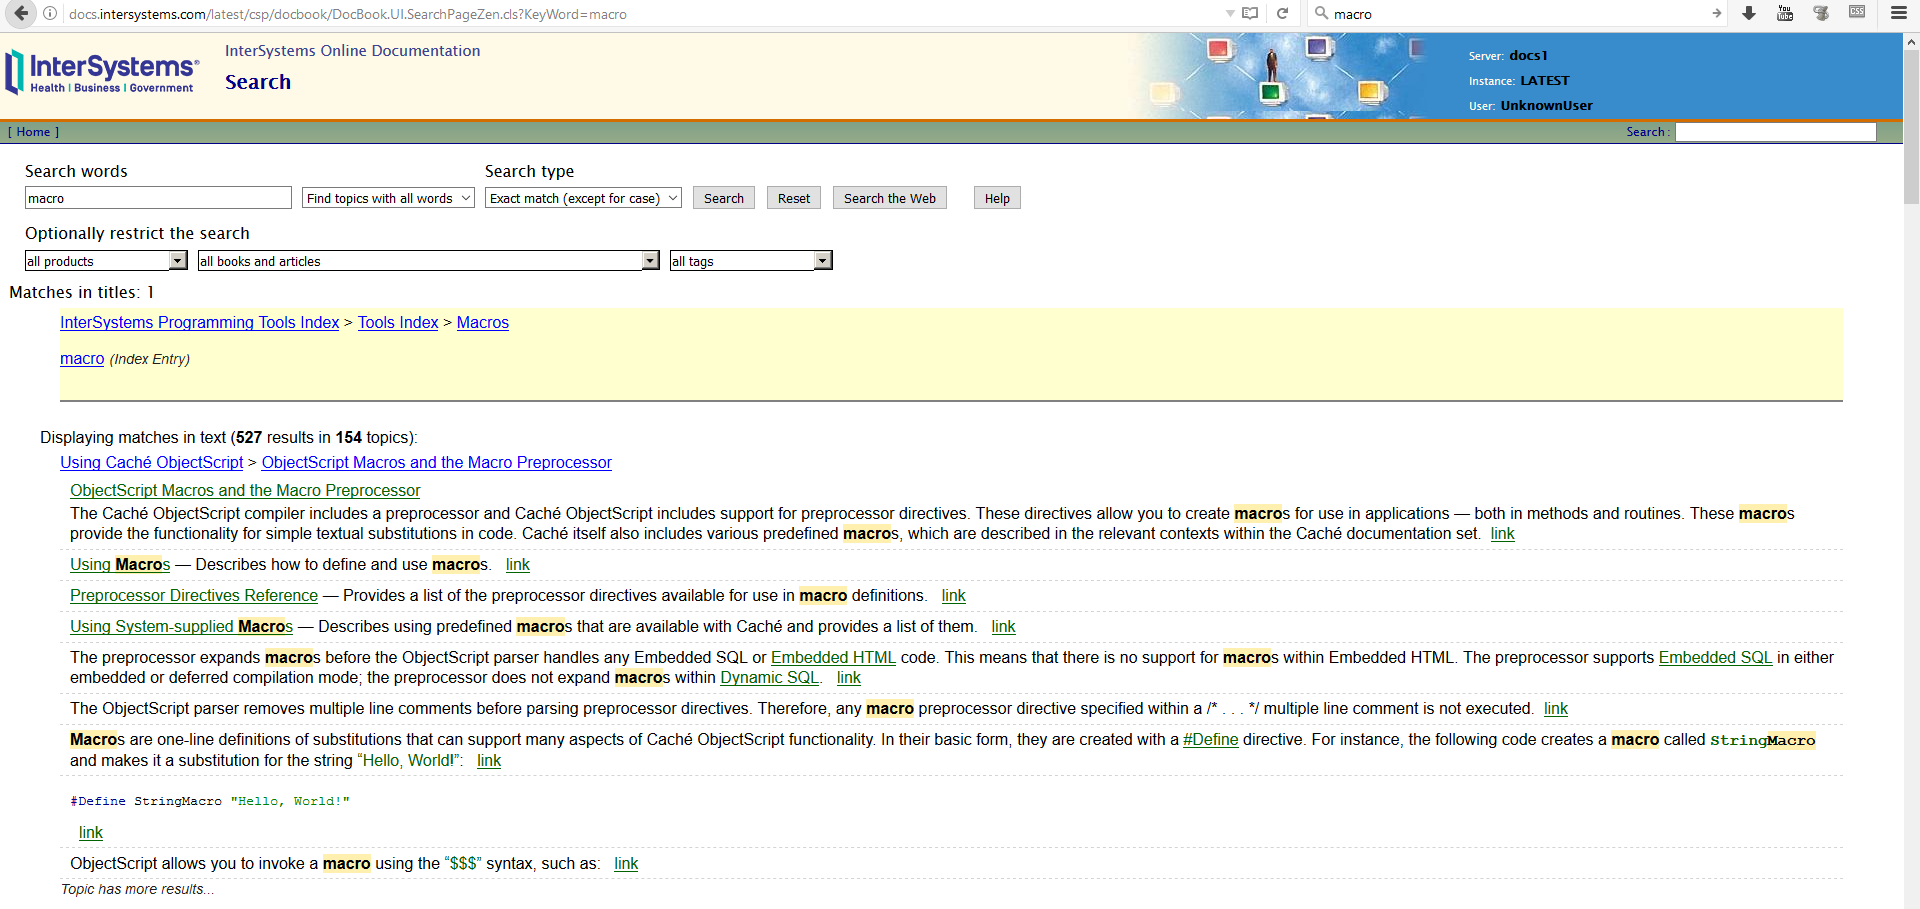Click link below #Define StringMacro code
The height and width of the screenshot is (909, 1920).
pos(91,832)
